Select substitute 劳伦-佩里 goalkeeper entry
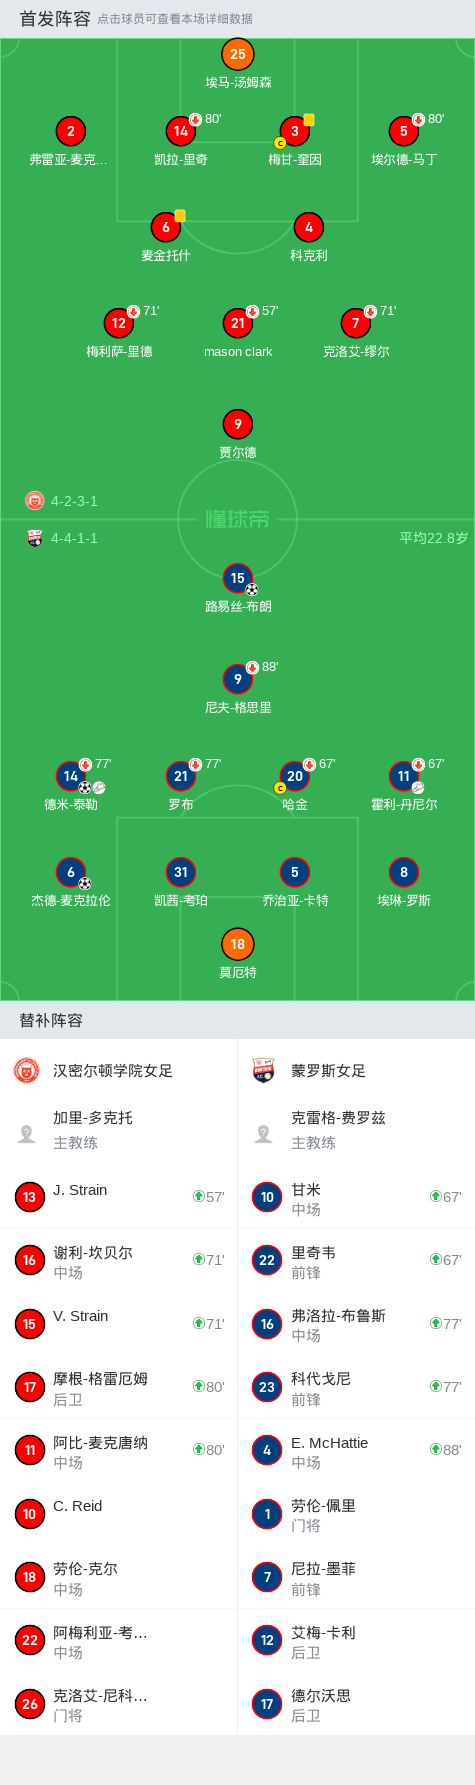Image resolution: width=475 pixels, height=1785 pixels. (x=356, y=1514)
